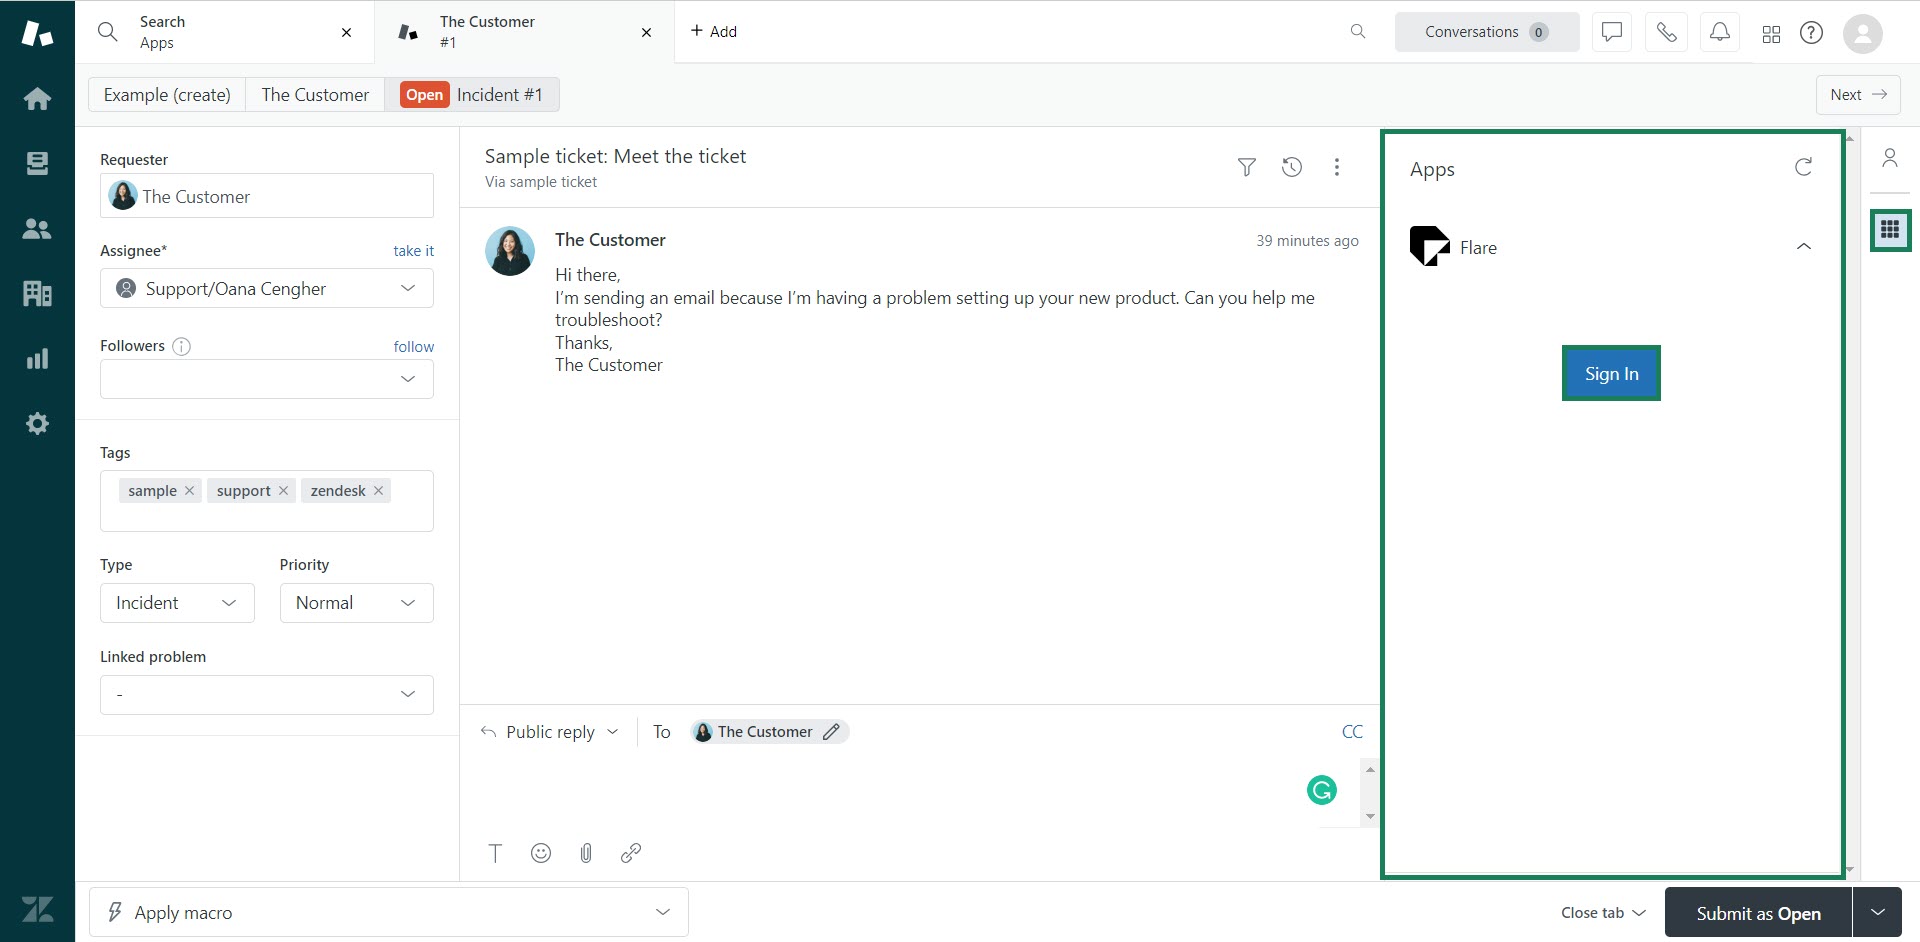1920x942 pixels.
Task: Switch to the Search Apps tab
Action: click(x=220, y=32)
